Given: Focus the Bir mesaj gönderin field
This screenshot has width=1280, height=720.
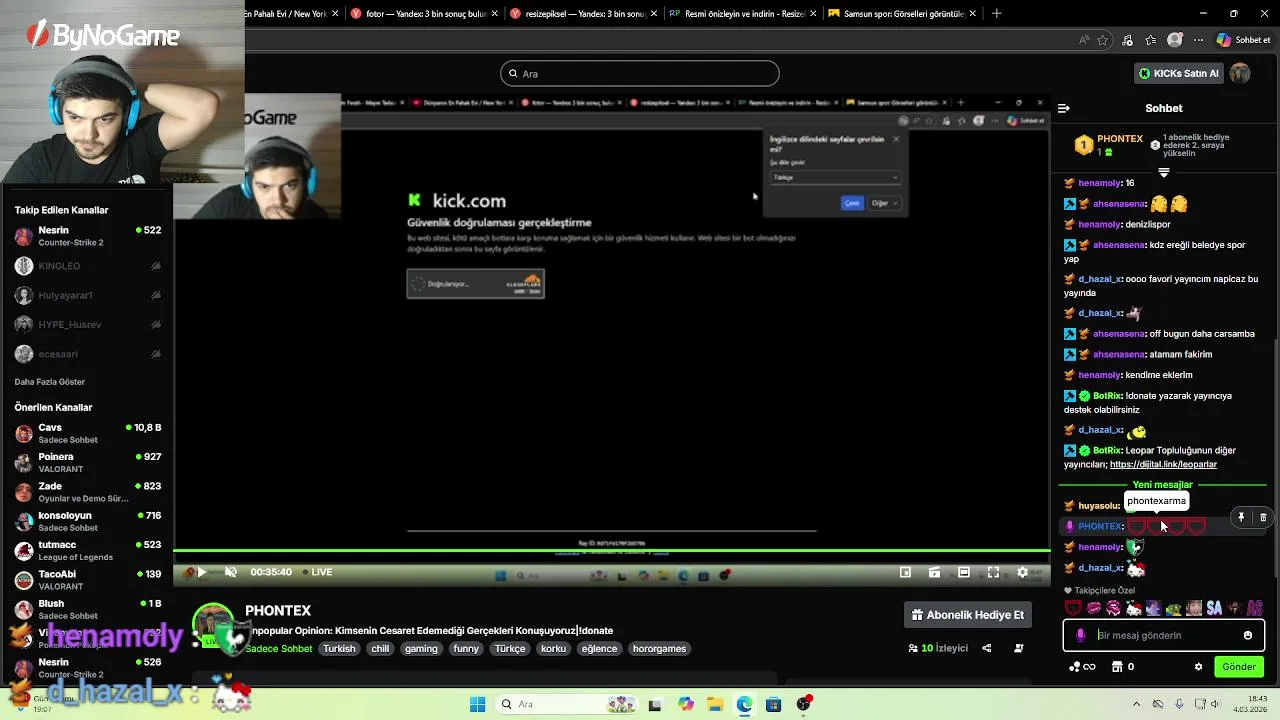Looking at the screenshot, I should coord(1164,635).
